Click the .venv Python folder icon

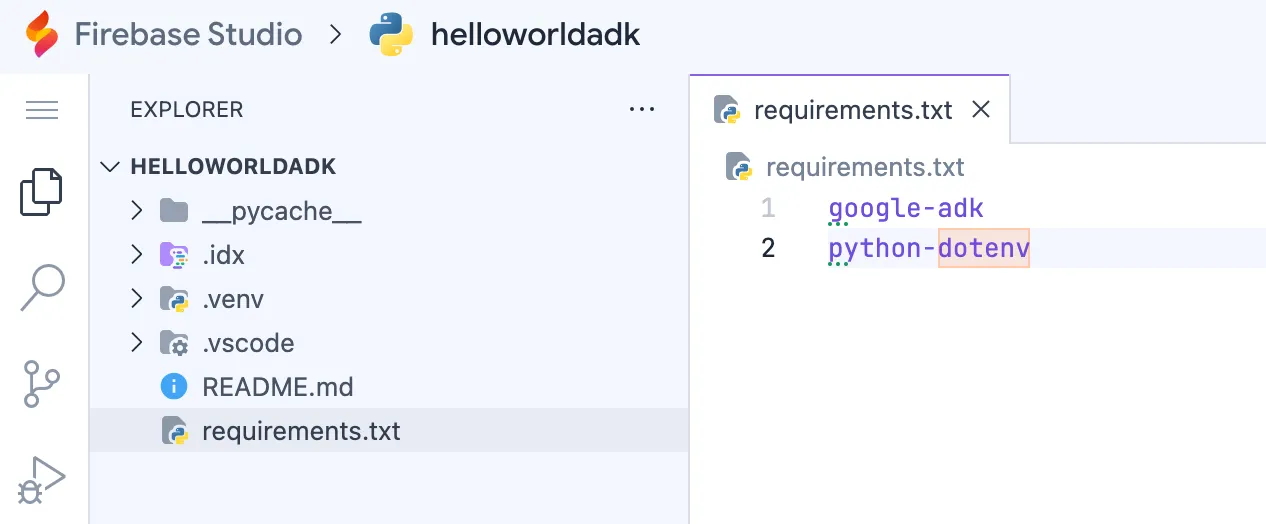click(x=174, y=299)
